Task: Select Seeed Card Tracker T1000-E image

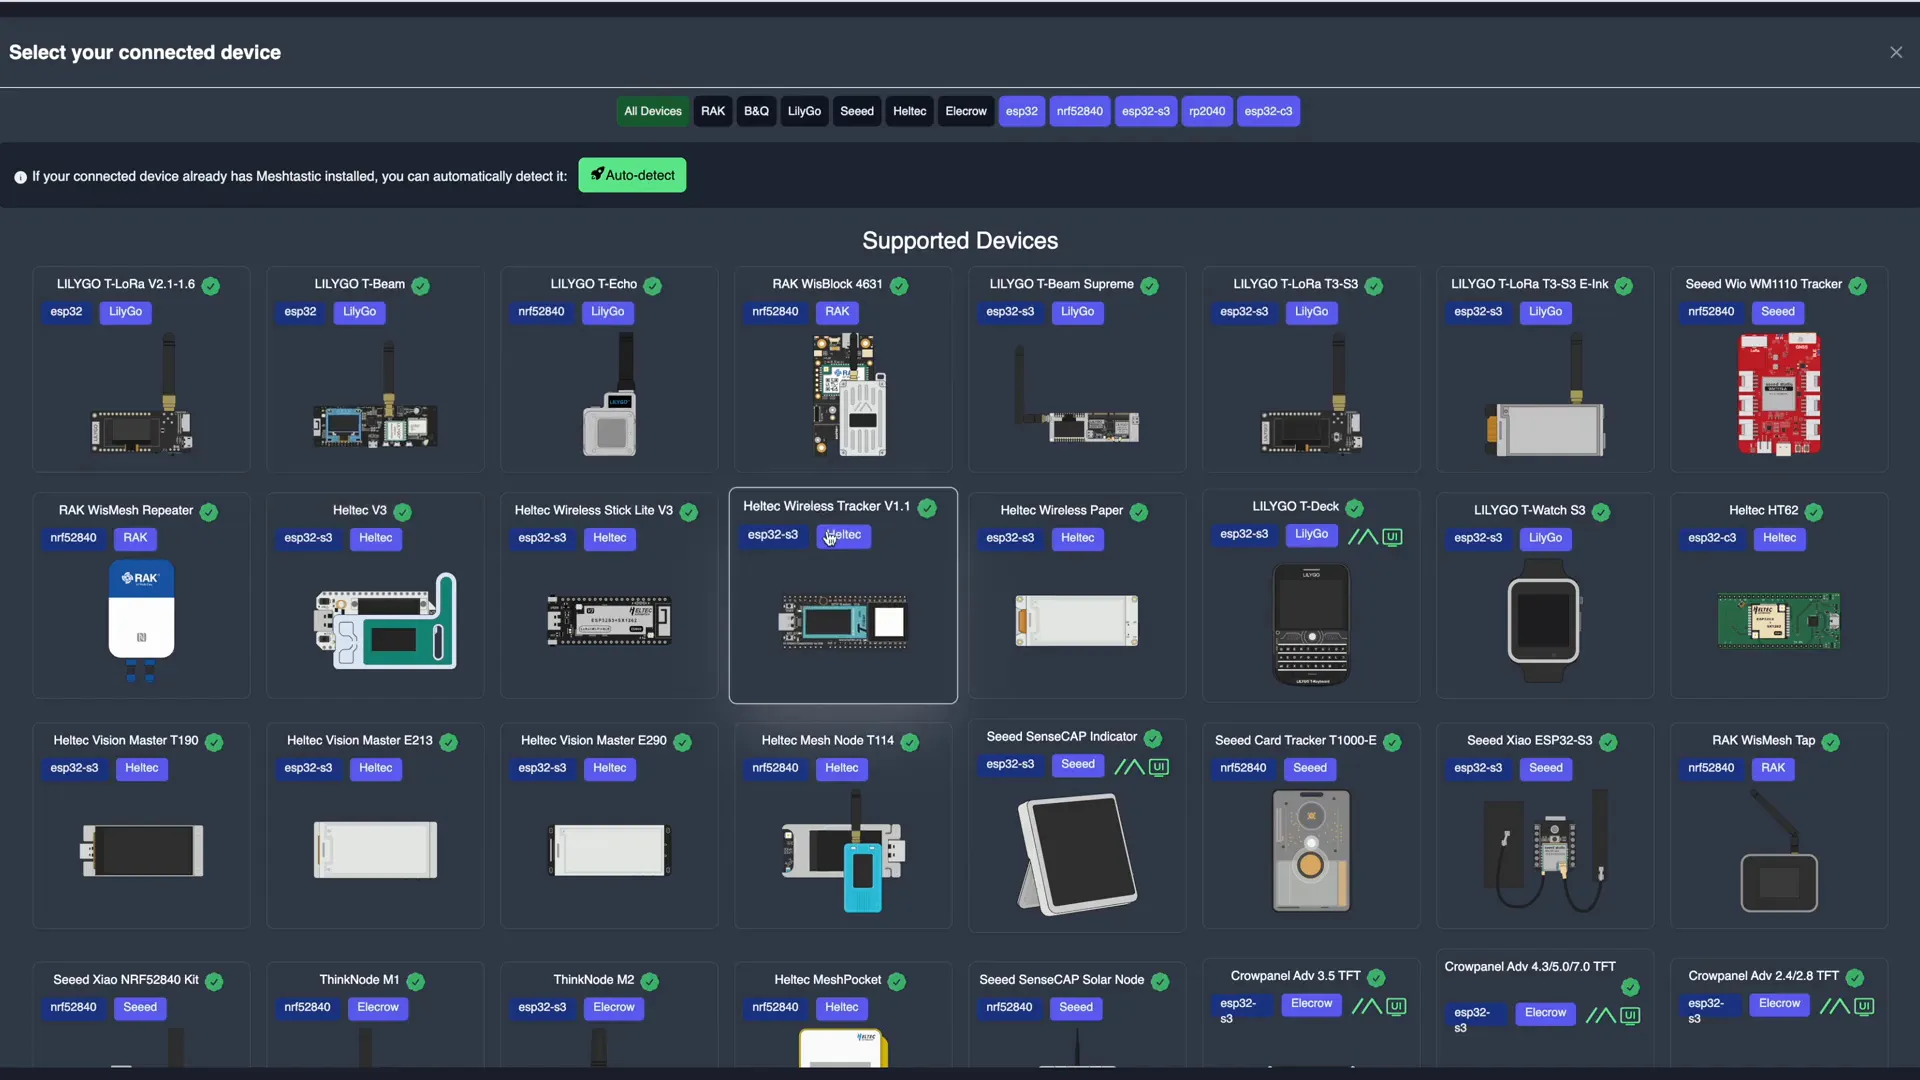Action: tap(1311, 851)
